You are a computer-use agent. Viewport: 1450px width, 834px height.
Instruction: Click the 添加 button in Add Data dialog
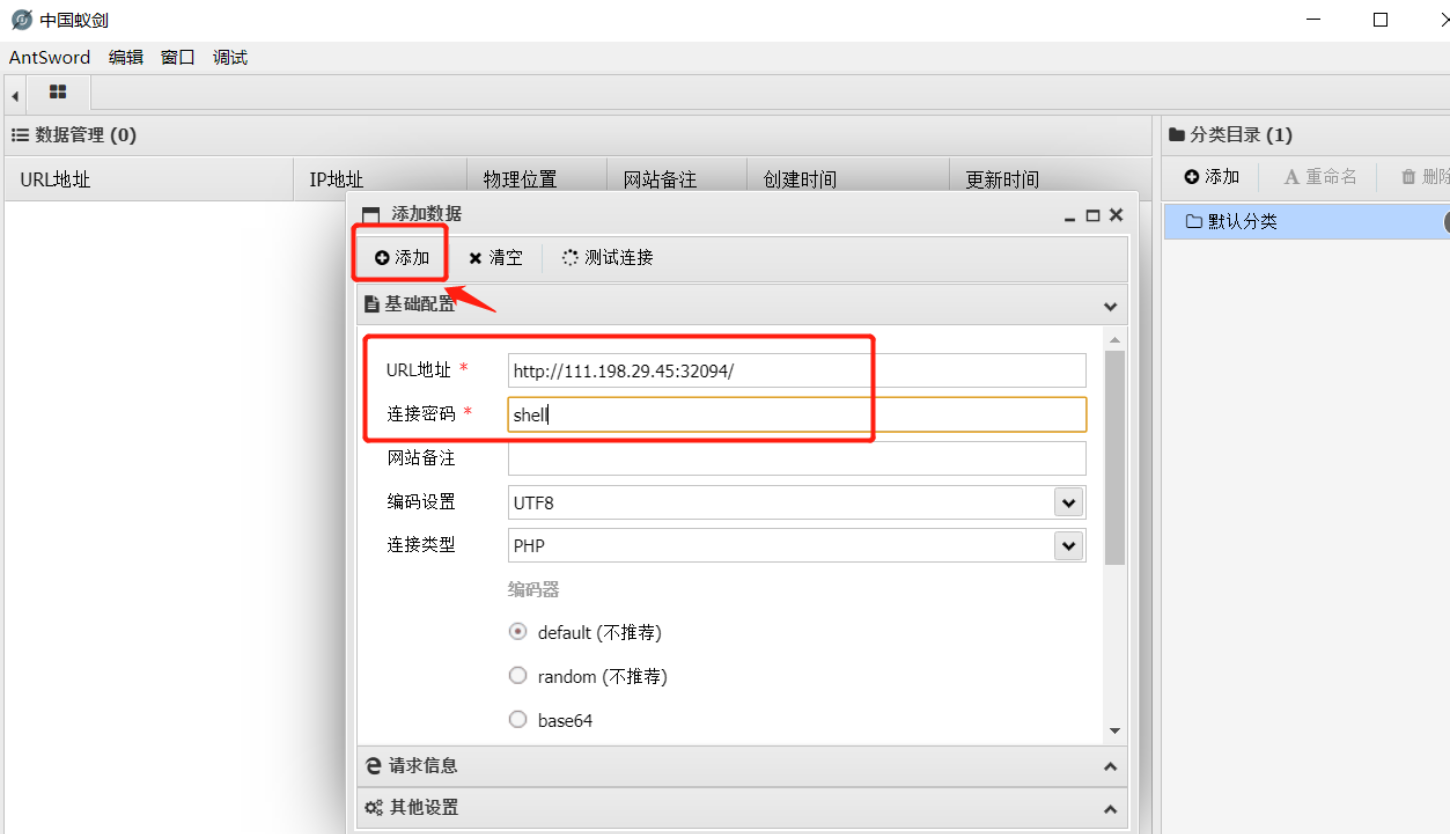(402, 258)
